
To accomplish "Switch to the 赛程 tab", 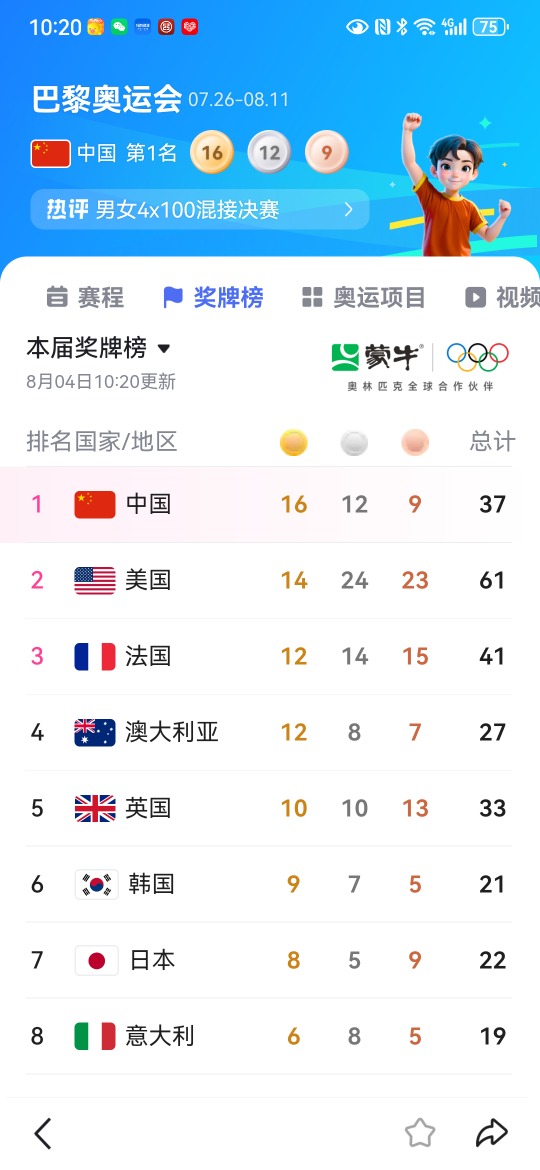I will tap(85, 297).
